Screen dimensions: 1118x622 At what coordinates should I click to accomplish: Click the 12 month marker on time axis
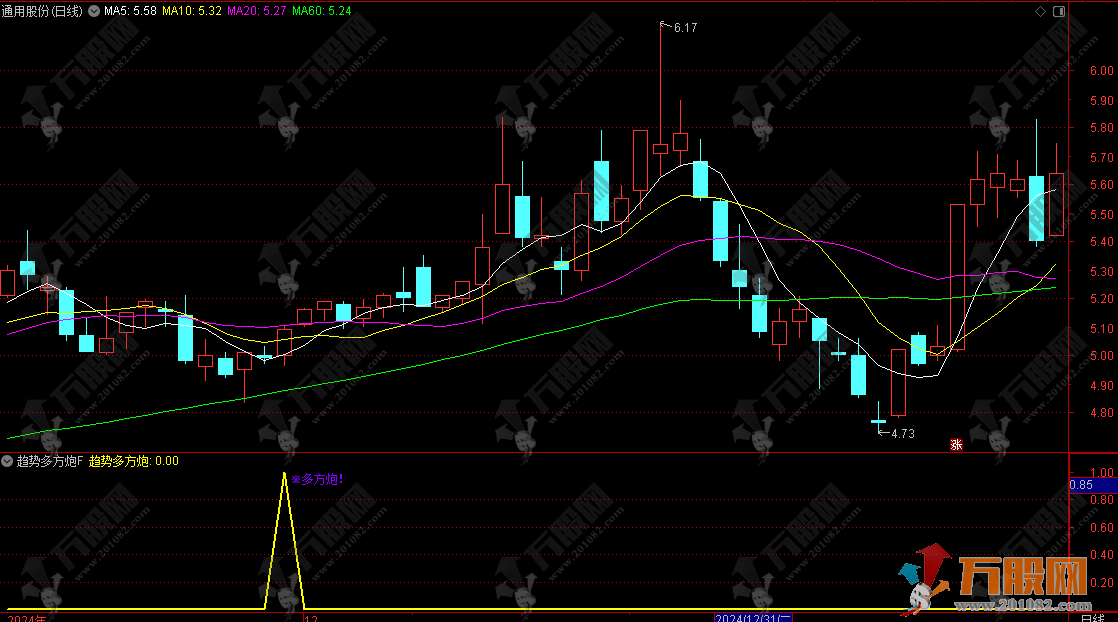tap(311, 618)
